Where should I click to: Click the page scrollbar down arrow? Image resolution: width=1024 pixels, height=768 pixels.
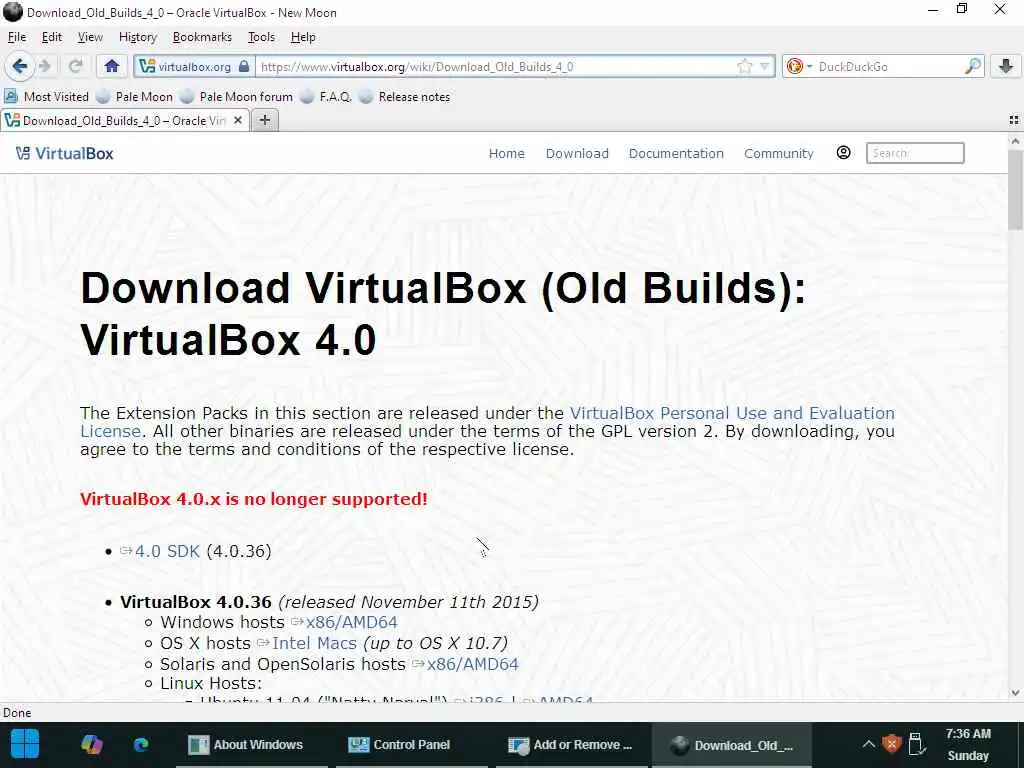click(x=1015, y=693)
